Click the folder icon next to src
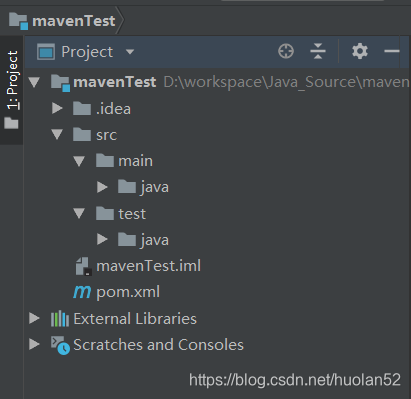Viewport: 411px width, 399px height. click(x=82, y=134)
